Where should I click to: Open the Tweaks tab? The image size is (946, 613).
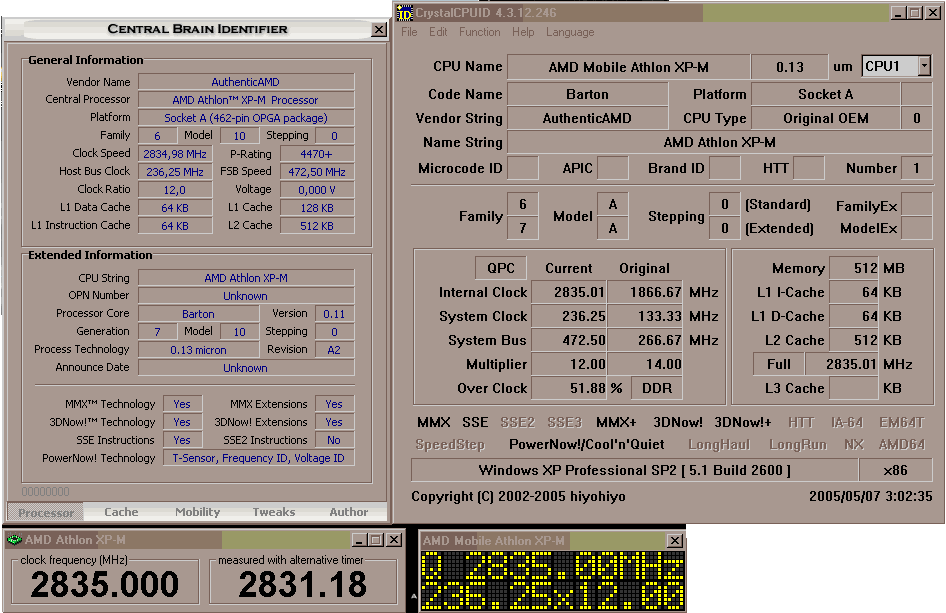point(273,512)
